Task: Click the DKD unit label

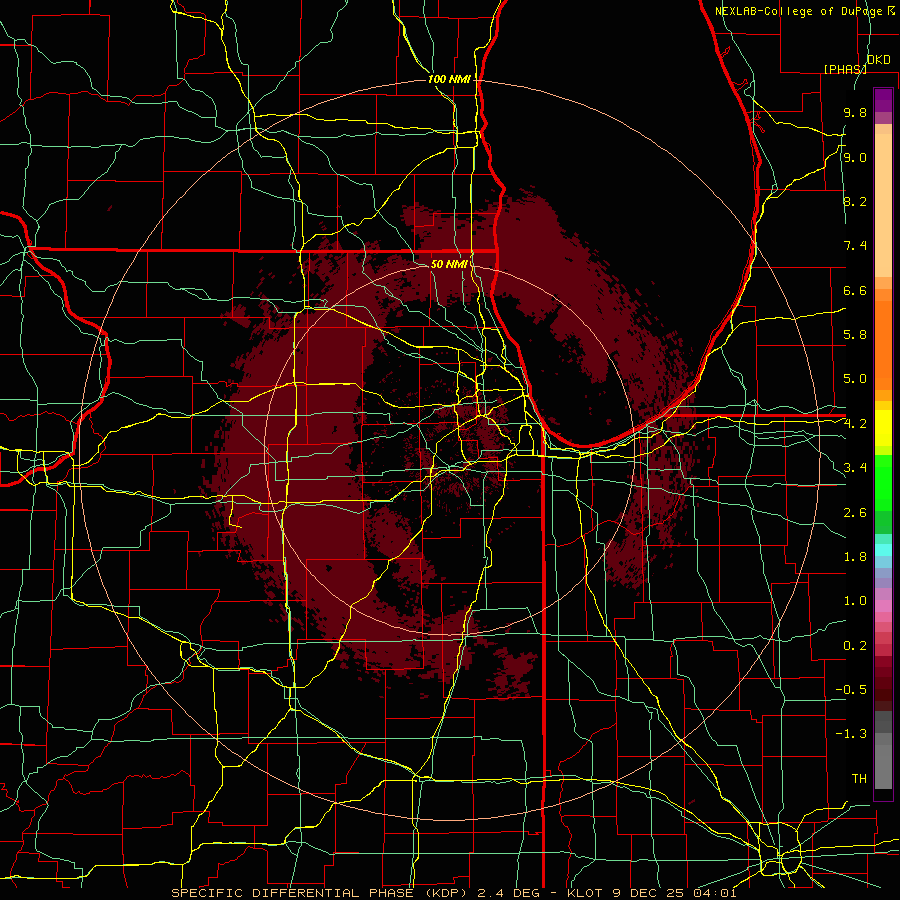Action: [x=879, y=59]
